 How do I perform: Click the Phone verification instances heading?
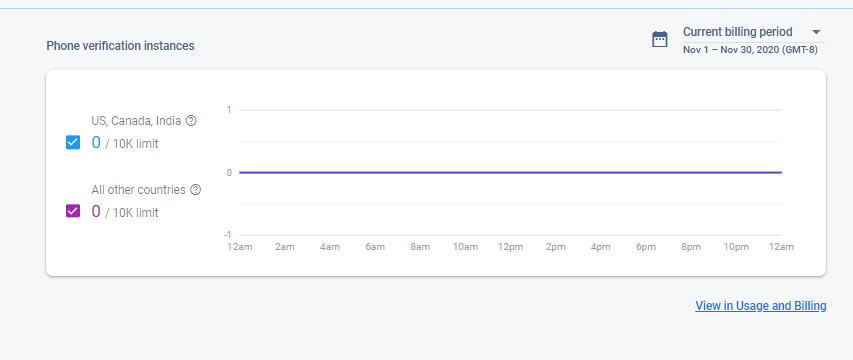(x=120, y=46)
